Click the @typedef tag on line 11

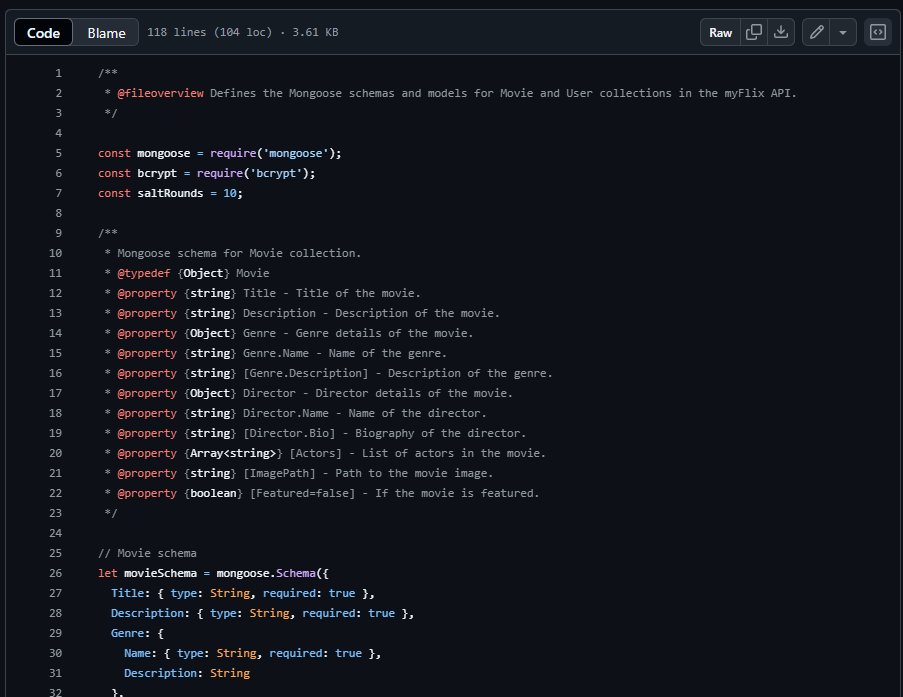(144, 273)
